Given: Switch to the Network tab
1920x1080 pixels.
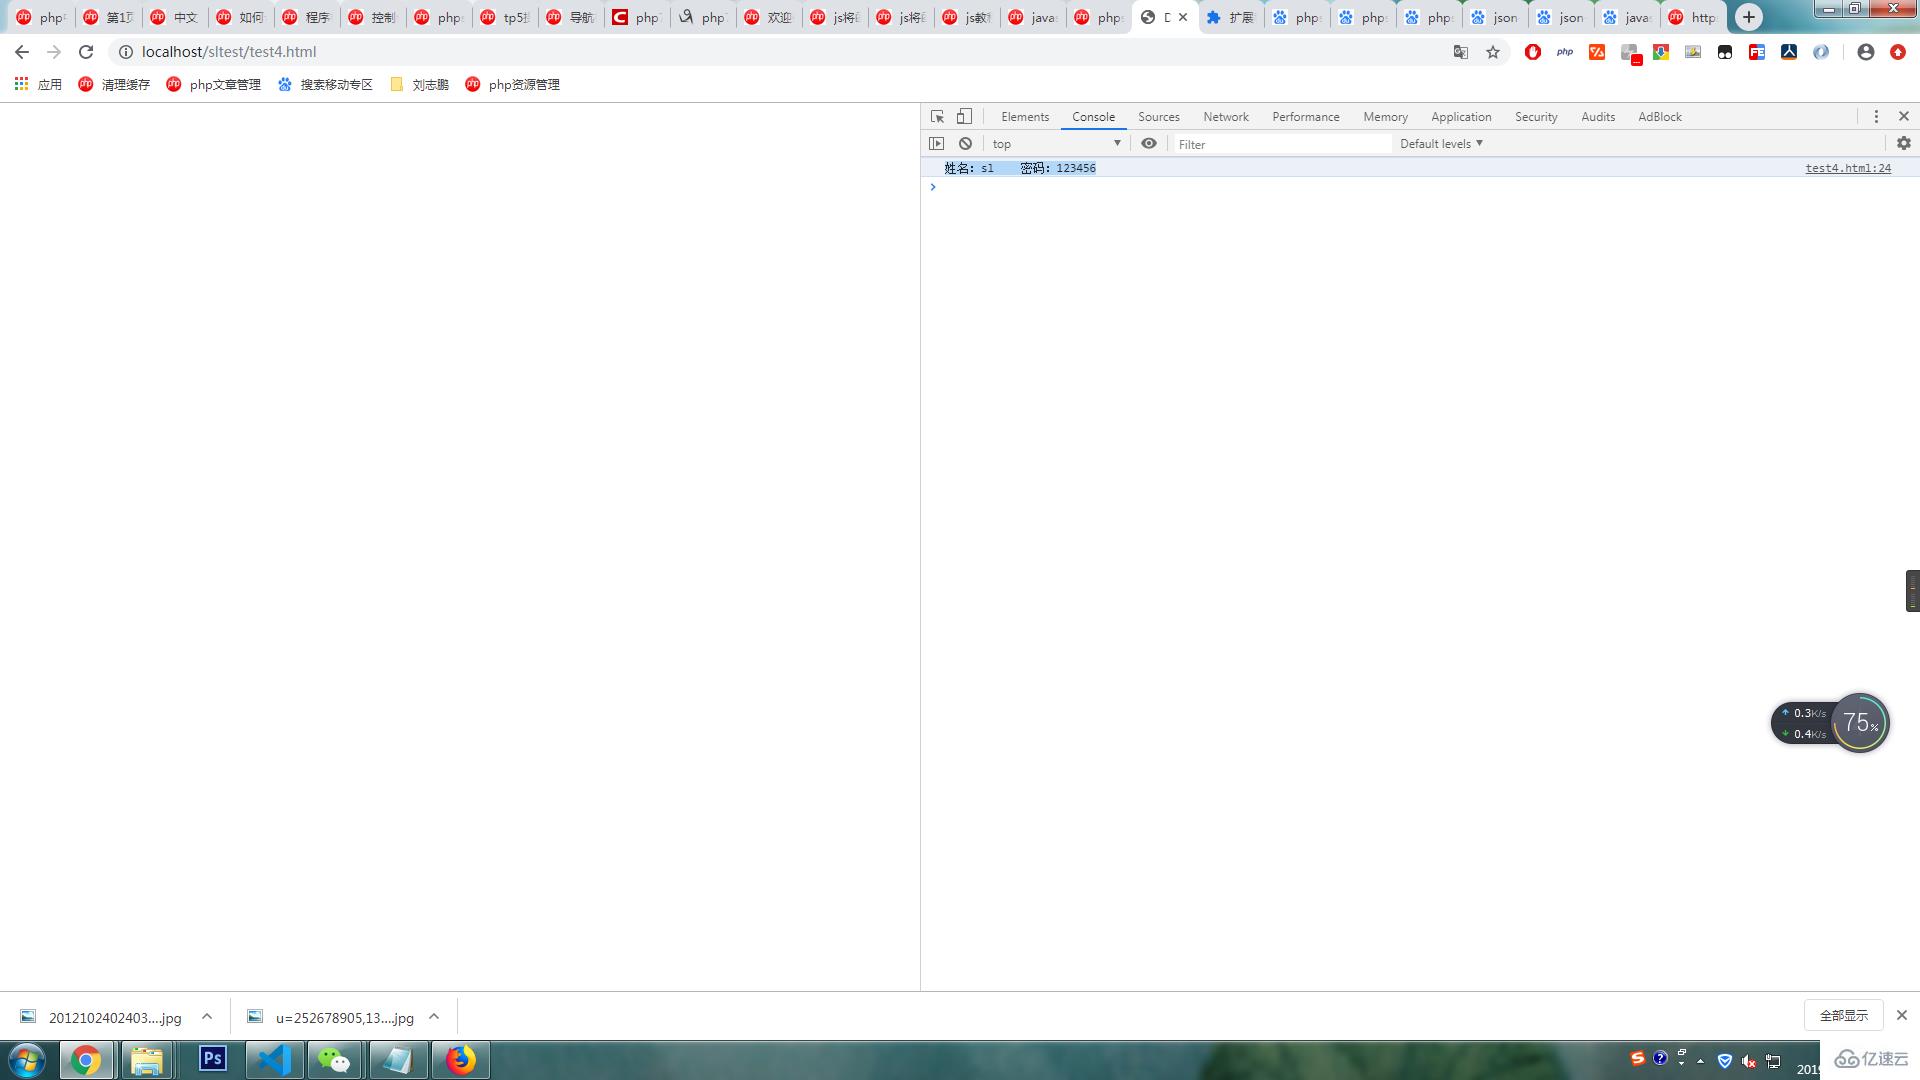Looking at the screenshot, I should pos(1225,116).
